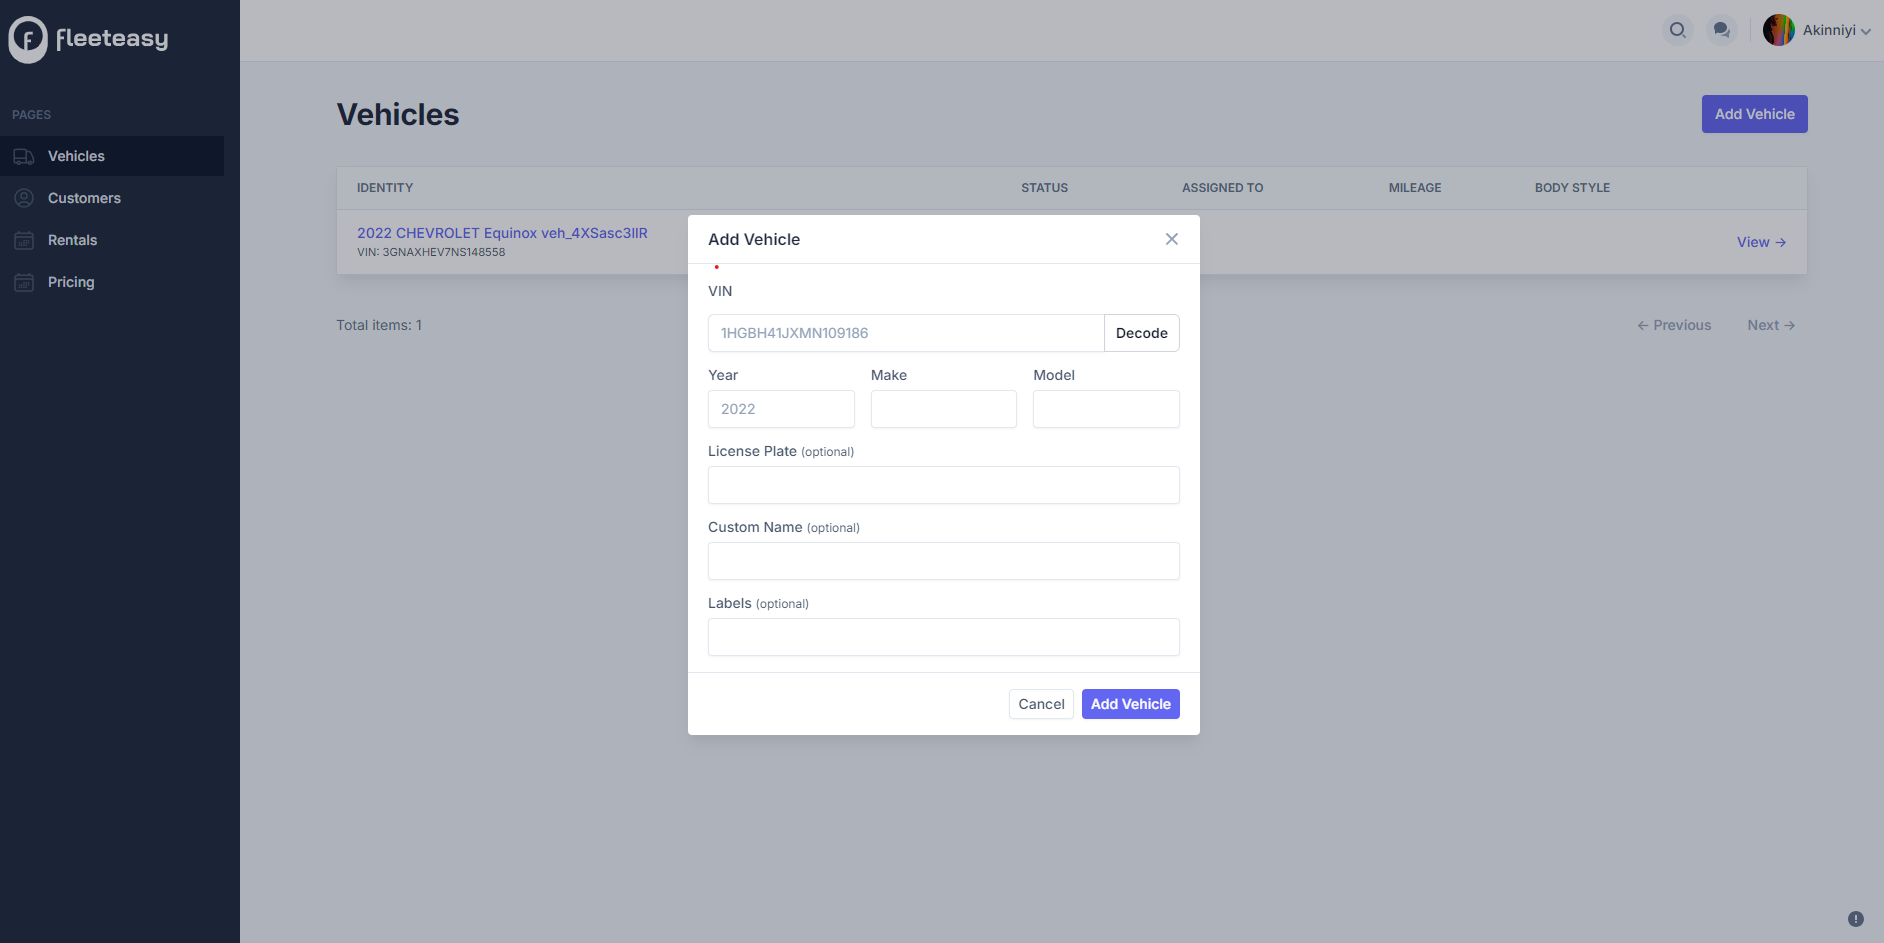Go to Previous page of vehicles
This screenshot has height=943, width=1884.
point(1674,325)
